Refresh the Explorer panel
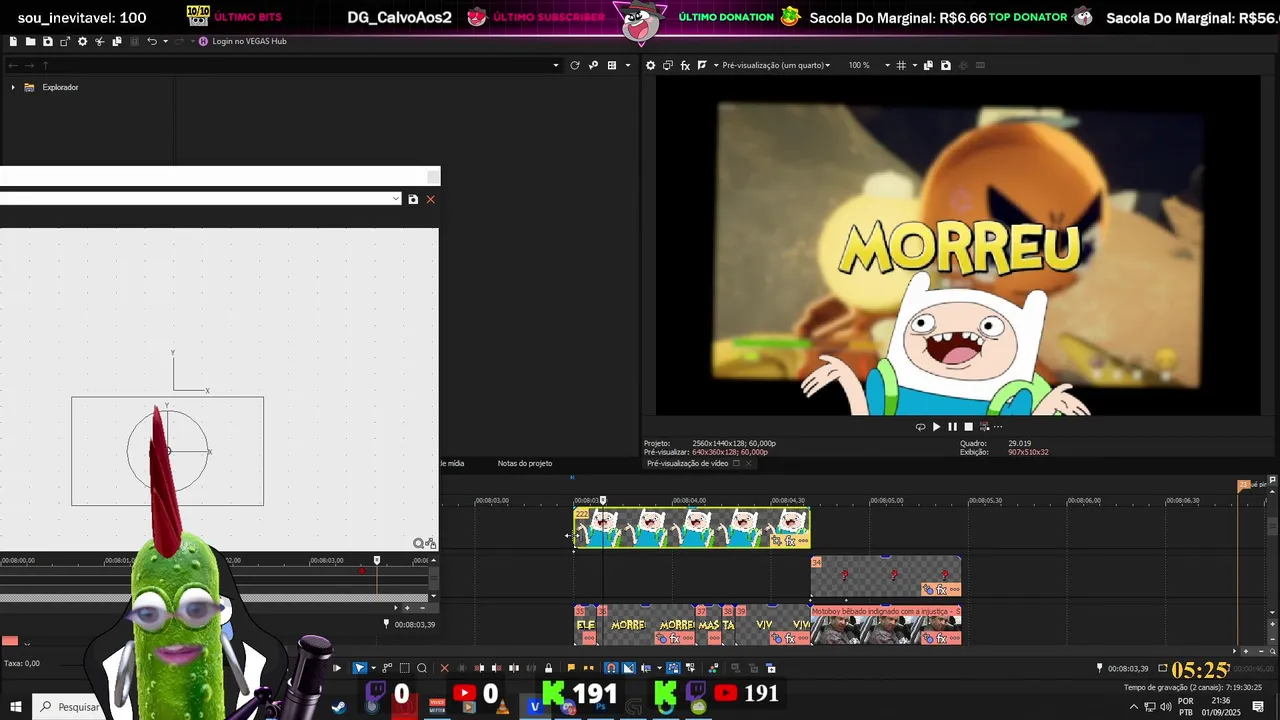 (x=575, y=65)
